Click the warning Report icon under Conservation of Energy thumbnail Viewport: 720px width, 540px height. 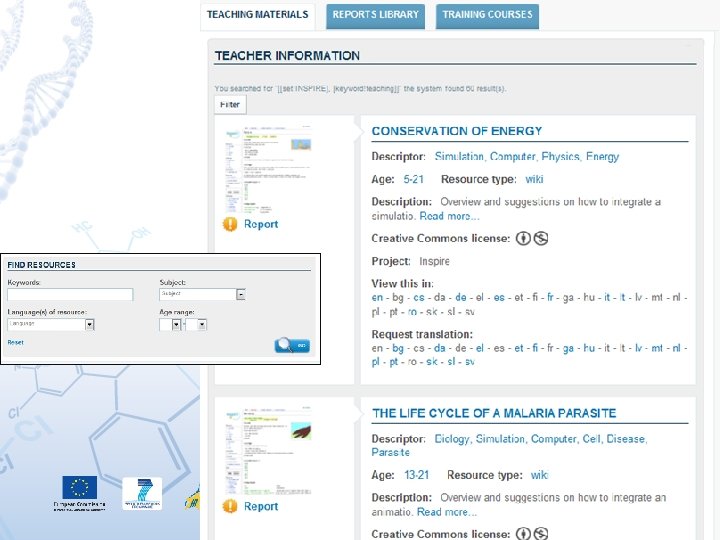(230, 224)
